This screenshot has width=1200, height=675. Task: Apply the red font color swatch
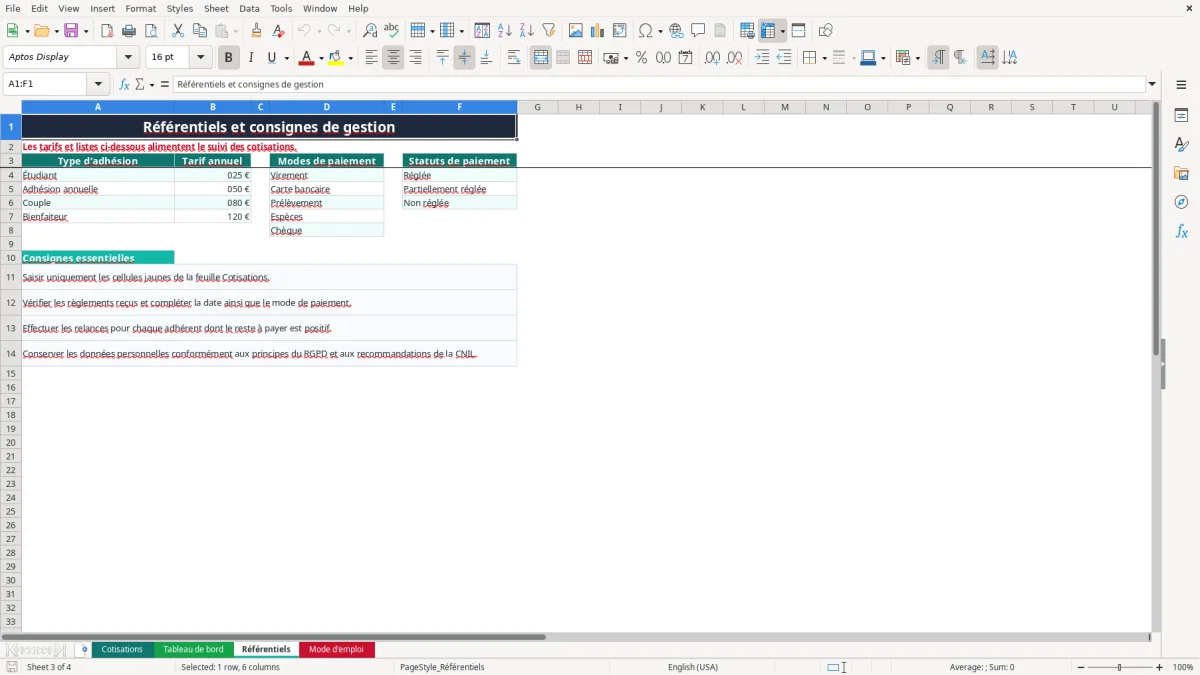click(x=307, y=58)
